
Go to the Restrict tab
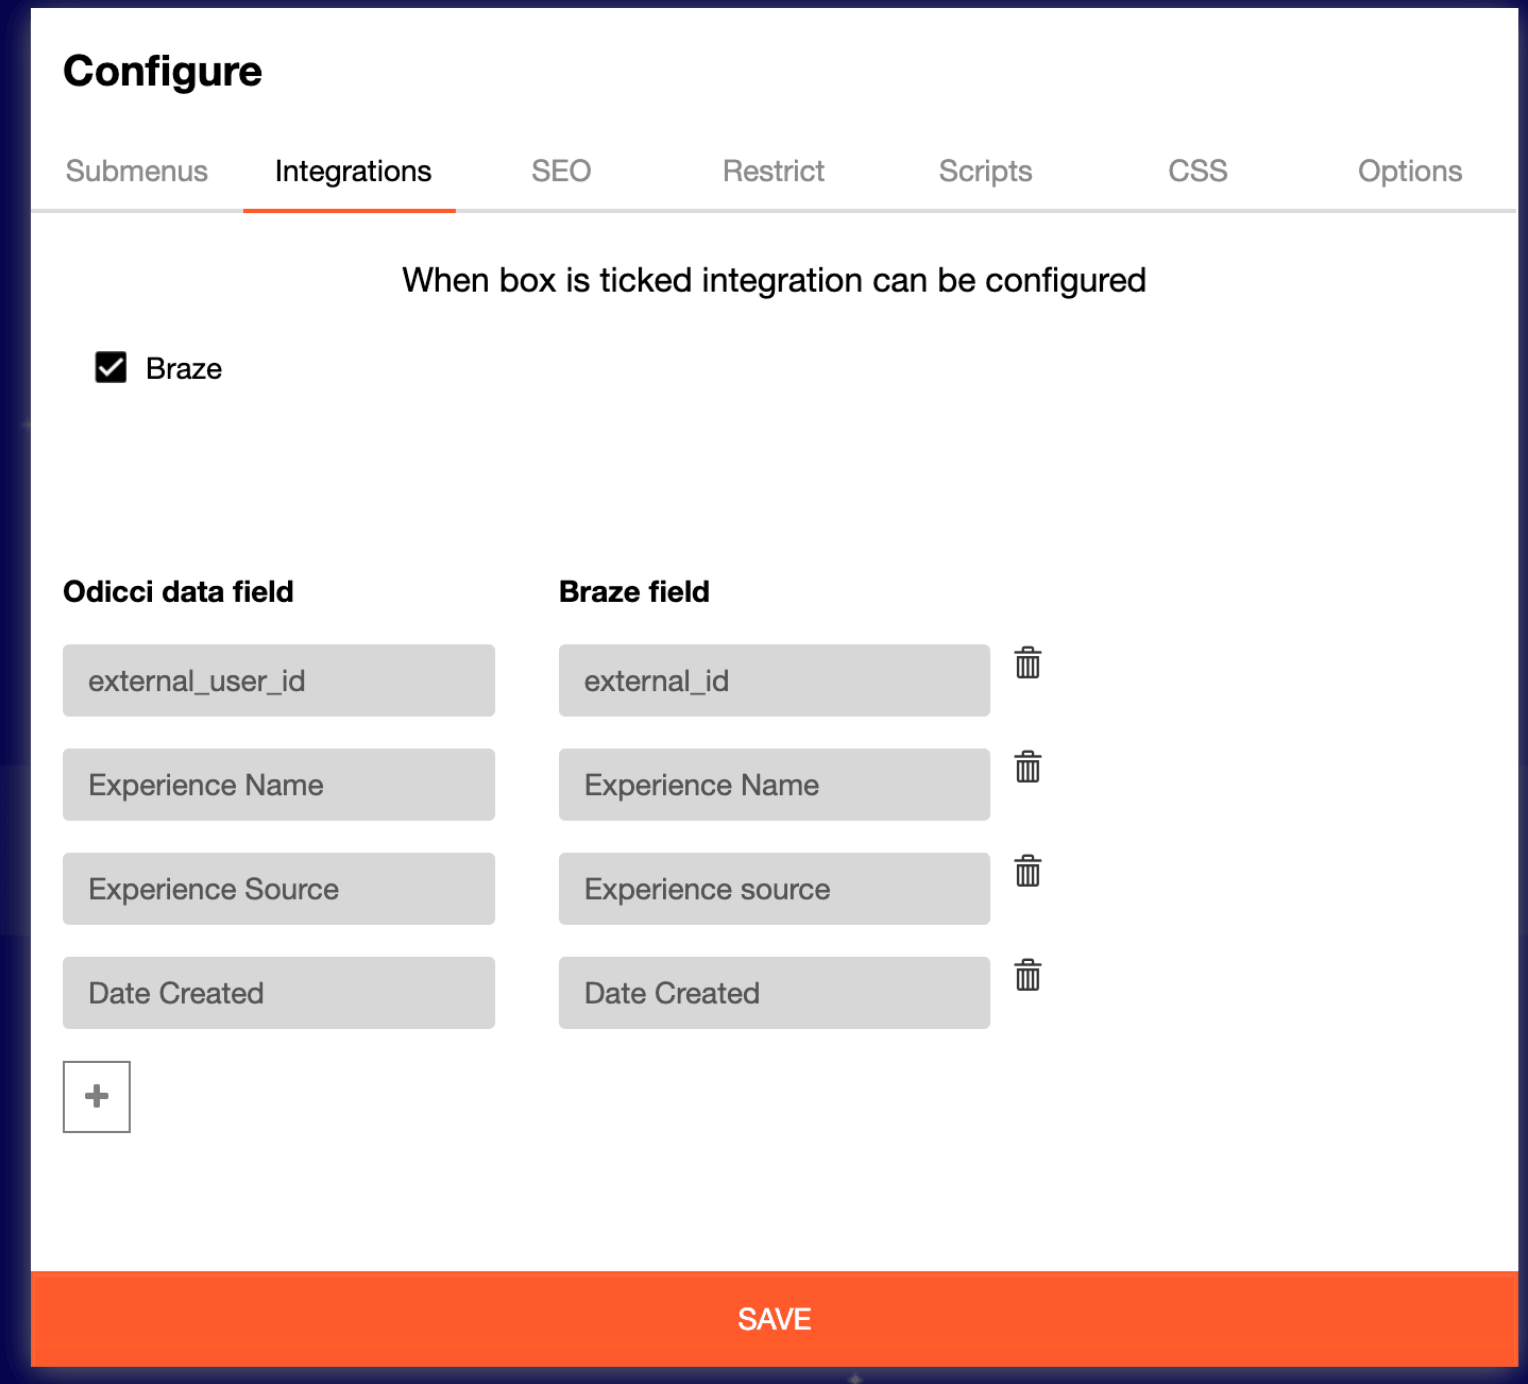[773, 171]
